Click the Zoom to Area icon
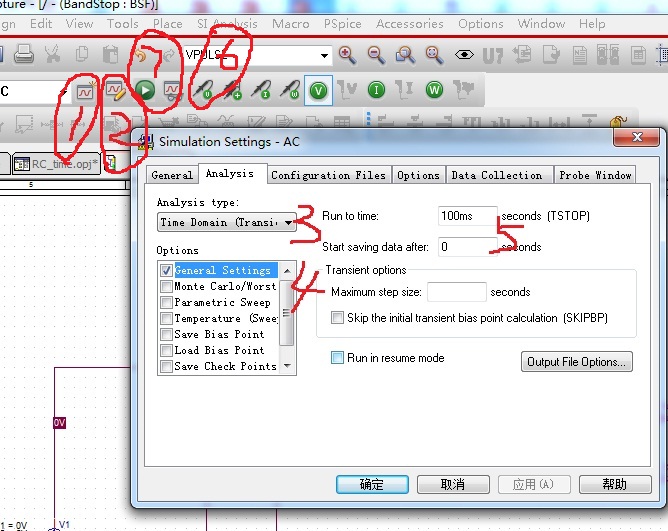 point(405,55)
